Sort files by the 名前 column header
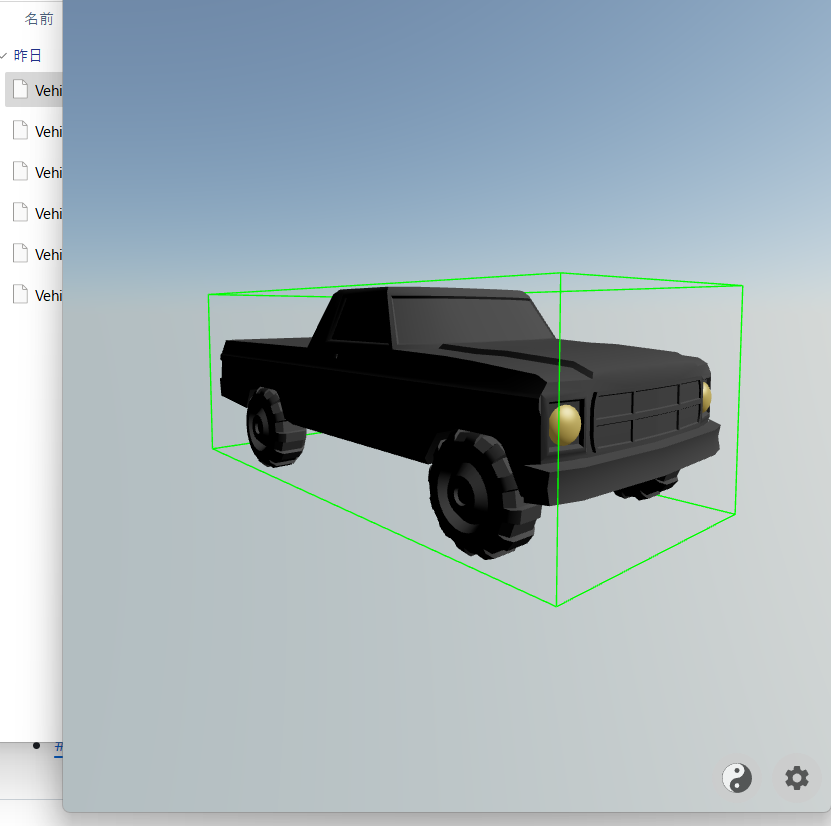This screenshot has width=831, height=826. pos(37,17)
